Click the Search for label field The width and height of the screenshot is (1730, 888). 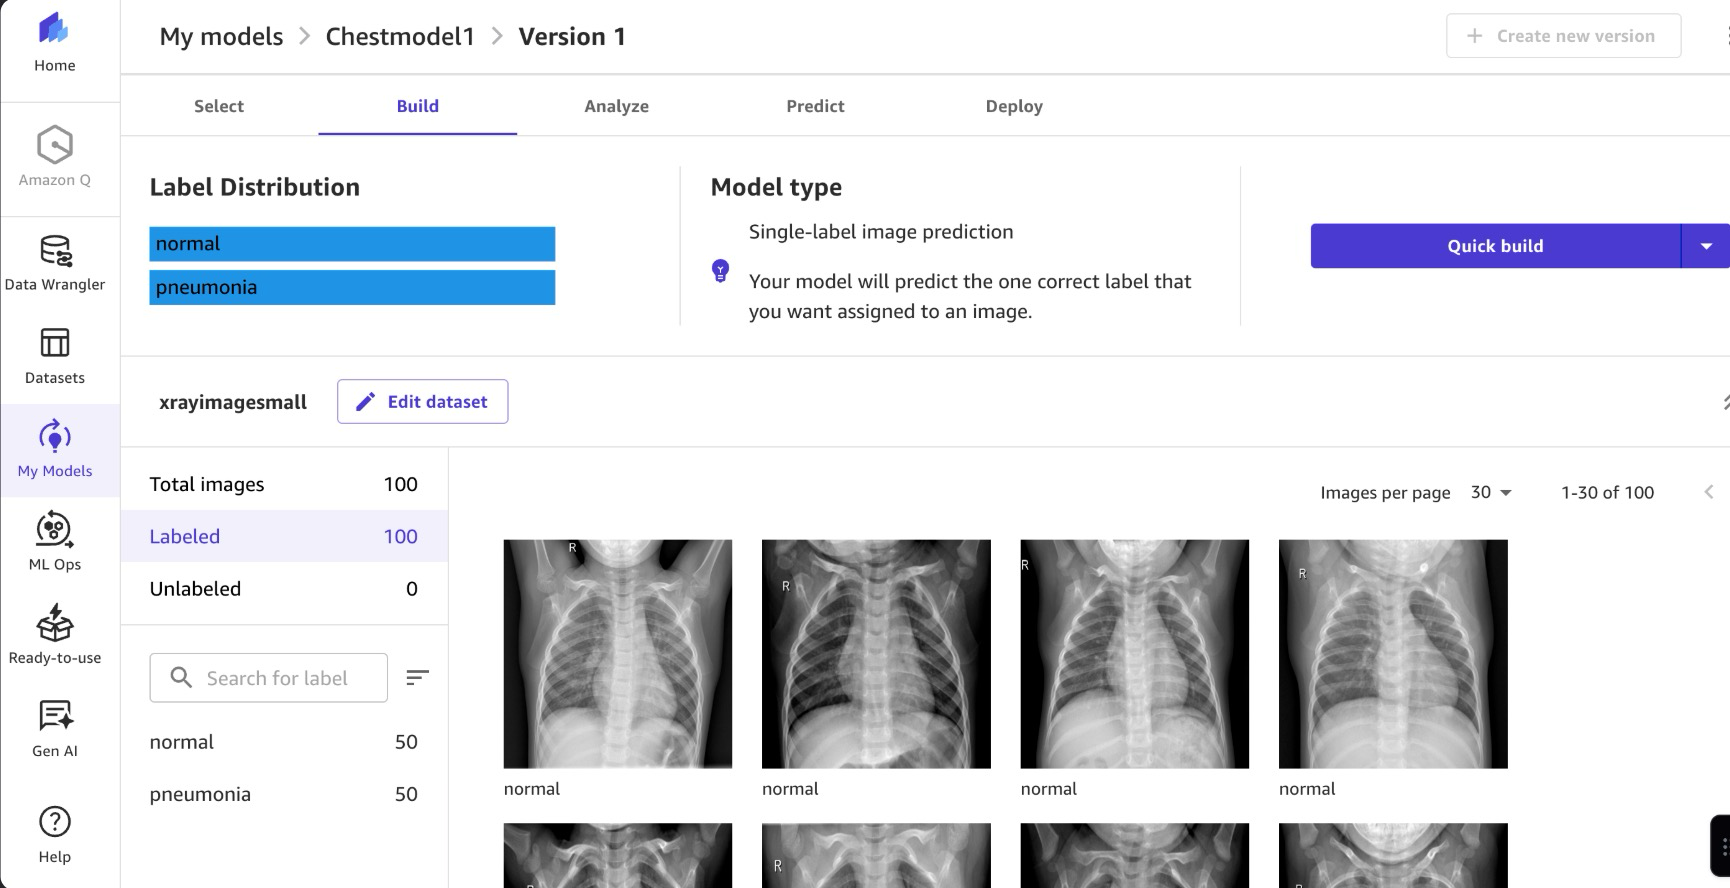click(x=277, y=678)
